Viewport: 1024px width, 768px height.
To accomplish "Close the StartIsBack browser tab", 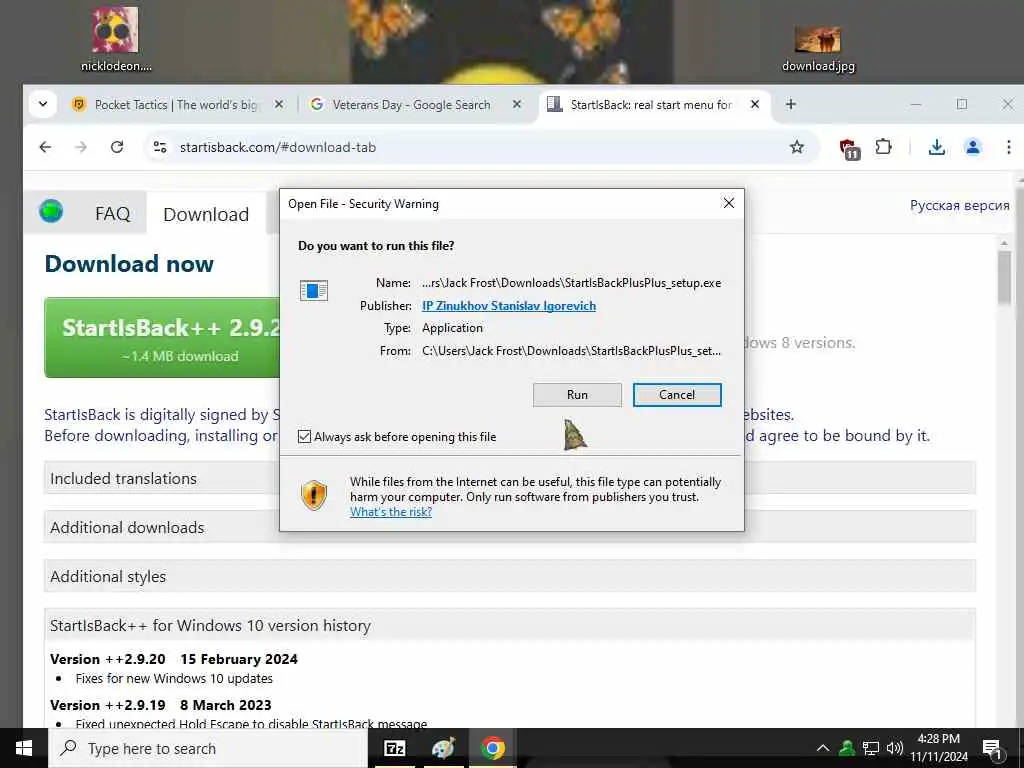I will pyautogui.click(x=755, y=104).
